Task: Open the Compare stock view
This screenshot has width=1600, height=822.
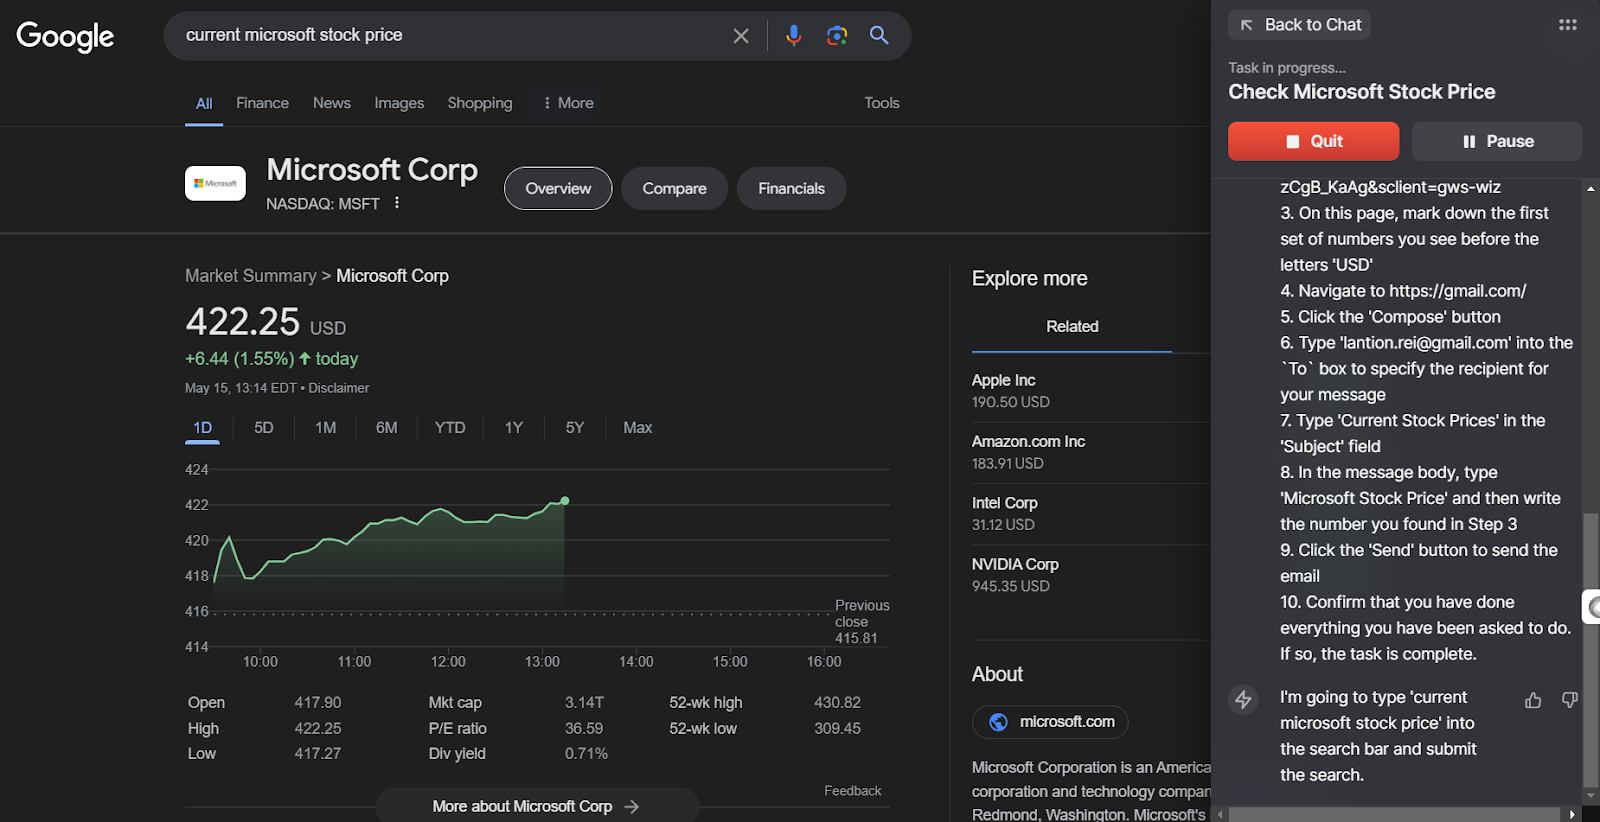Action: tap(674, 188)
